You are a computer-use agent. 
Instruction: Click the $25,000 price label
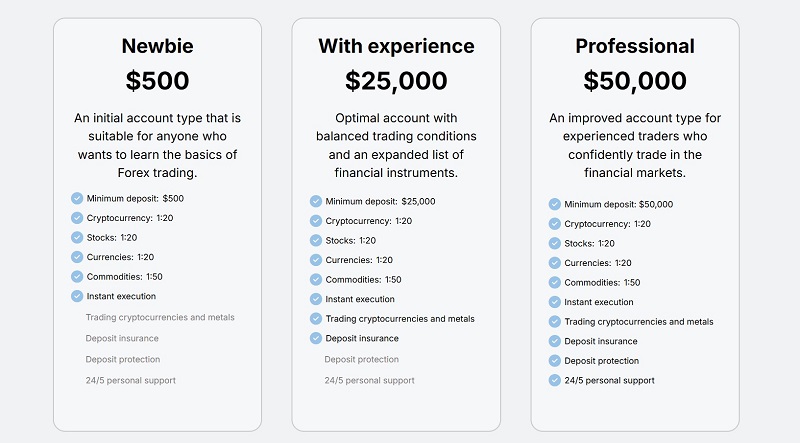pos(396,81)
